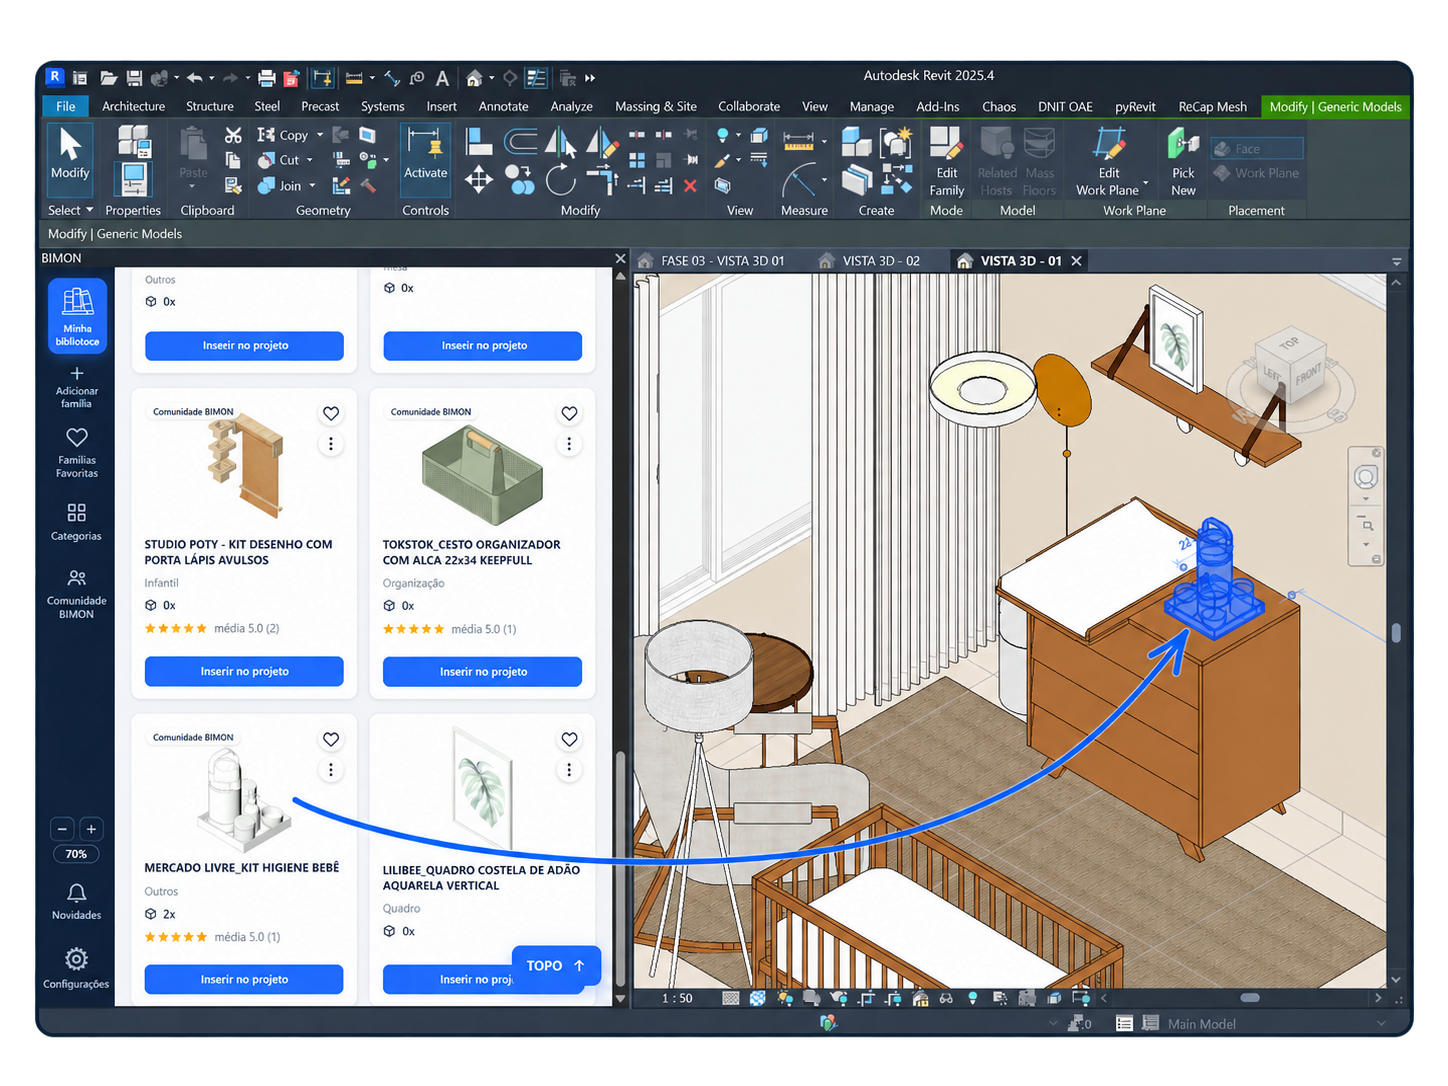
Task: Open the view tabs list dropdown
Action: [x=1397, y=262]
